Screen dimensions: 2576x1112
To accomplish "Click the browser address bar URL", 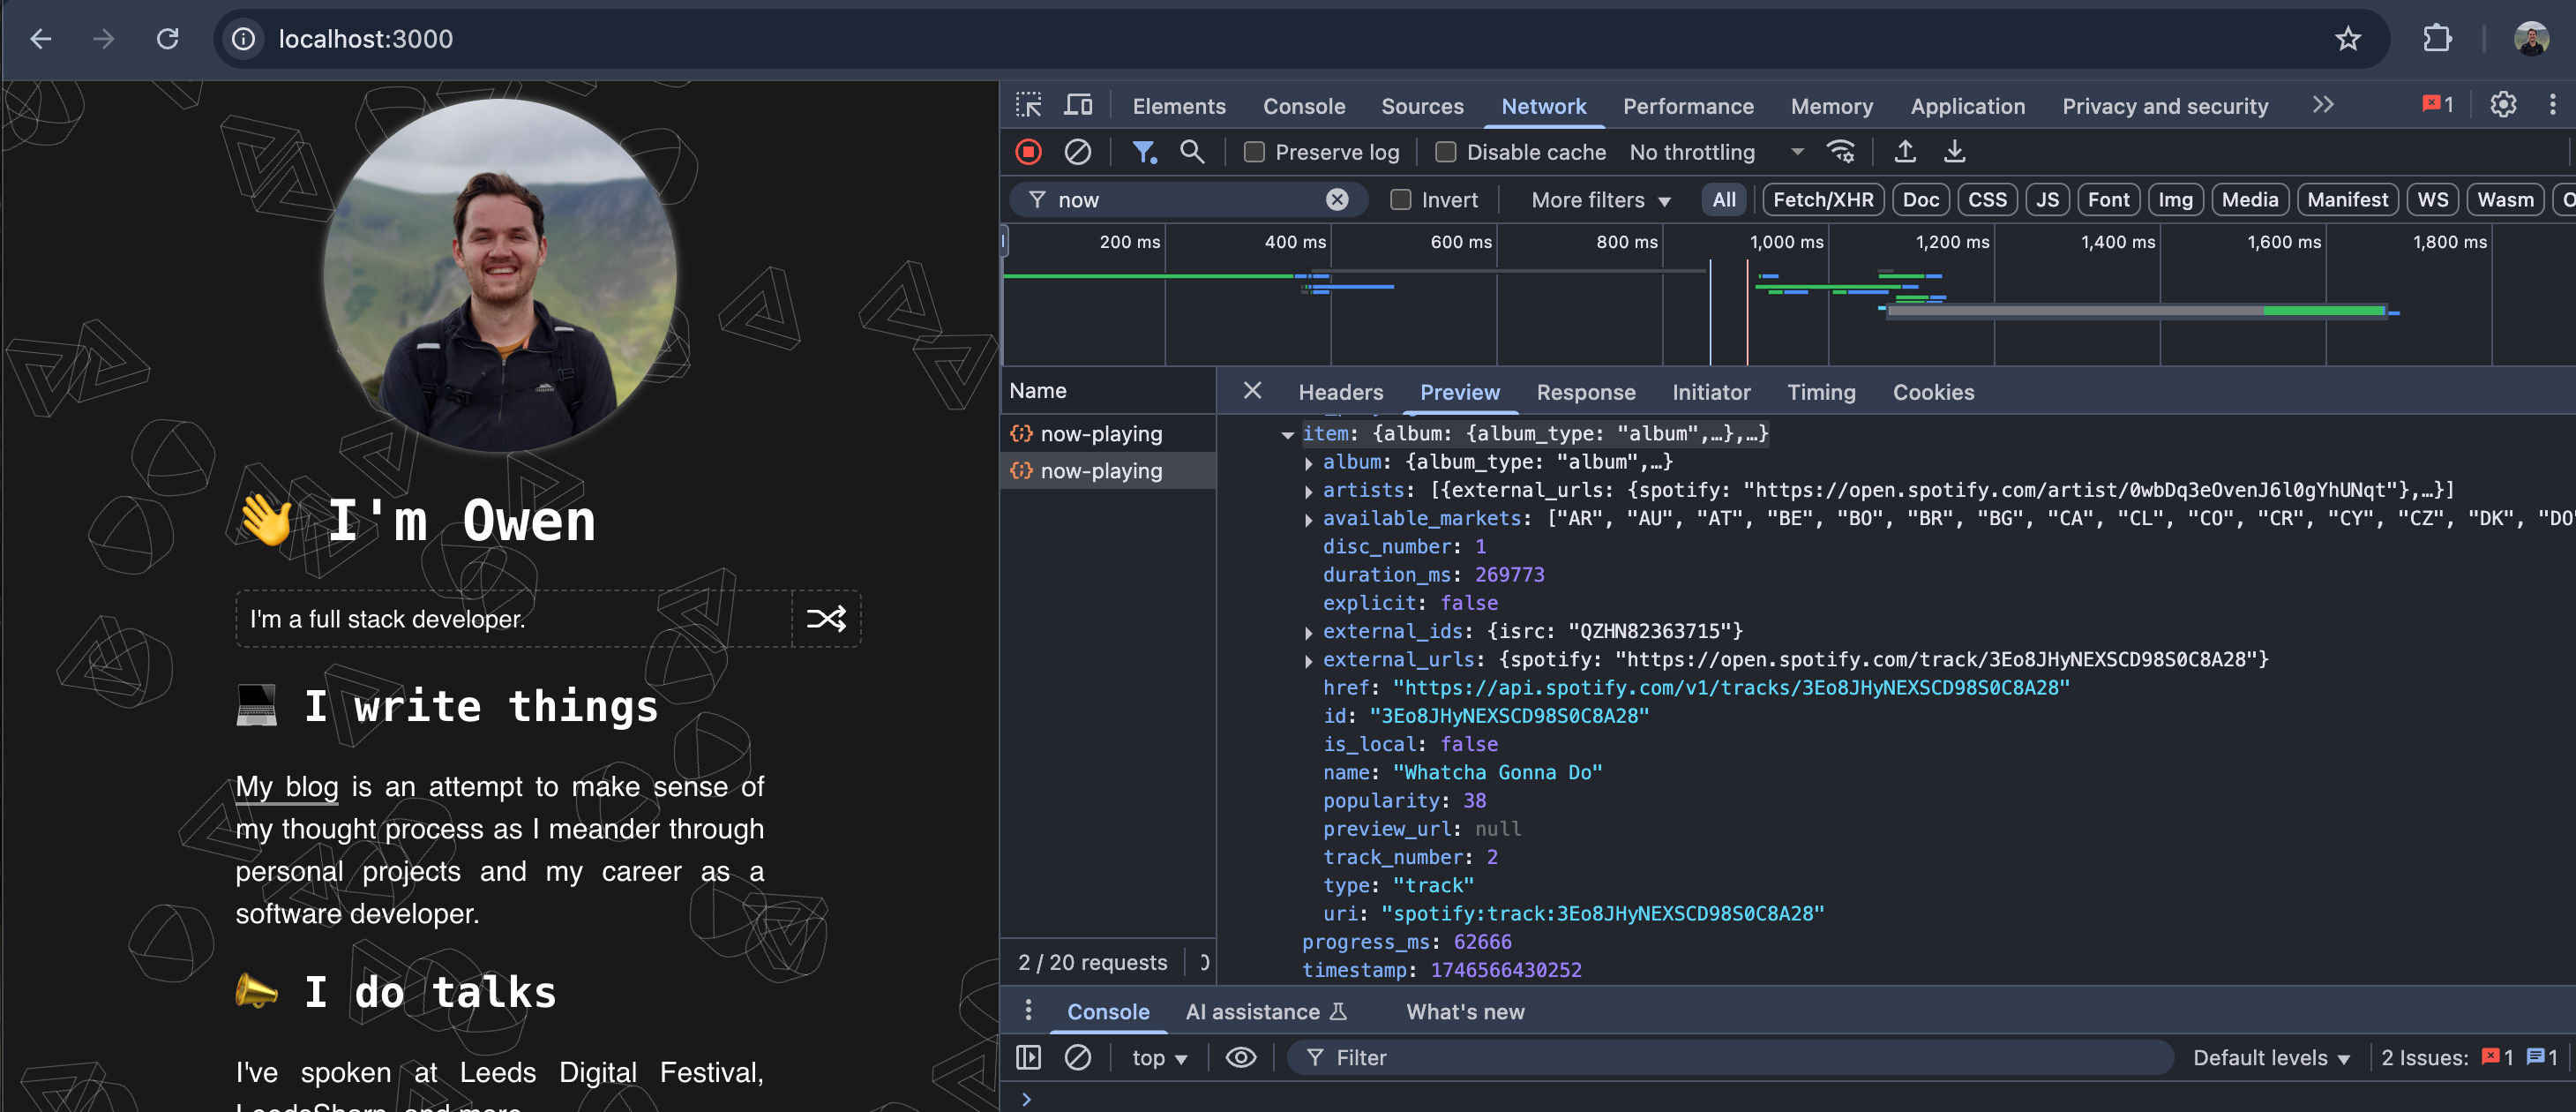I will pyautogui.click(x=365, y=39).
